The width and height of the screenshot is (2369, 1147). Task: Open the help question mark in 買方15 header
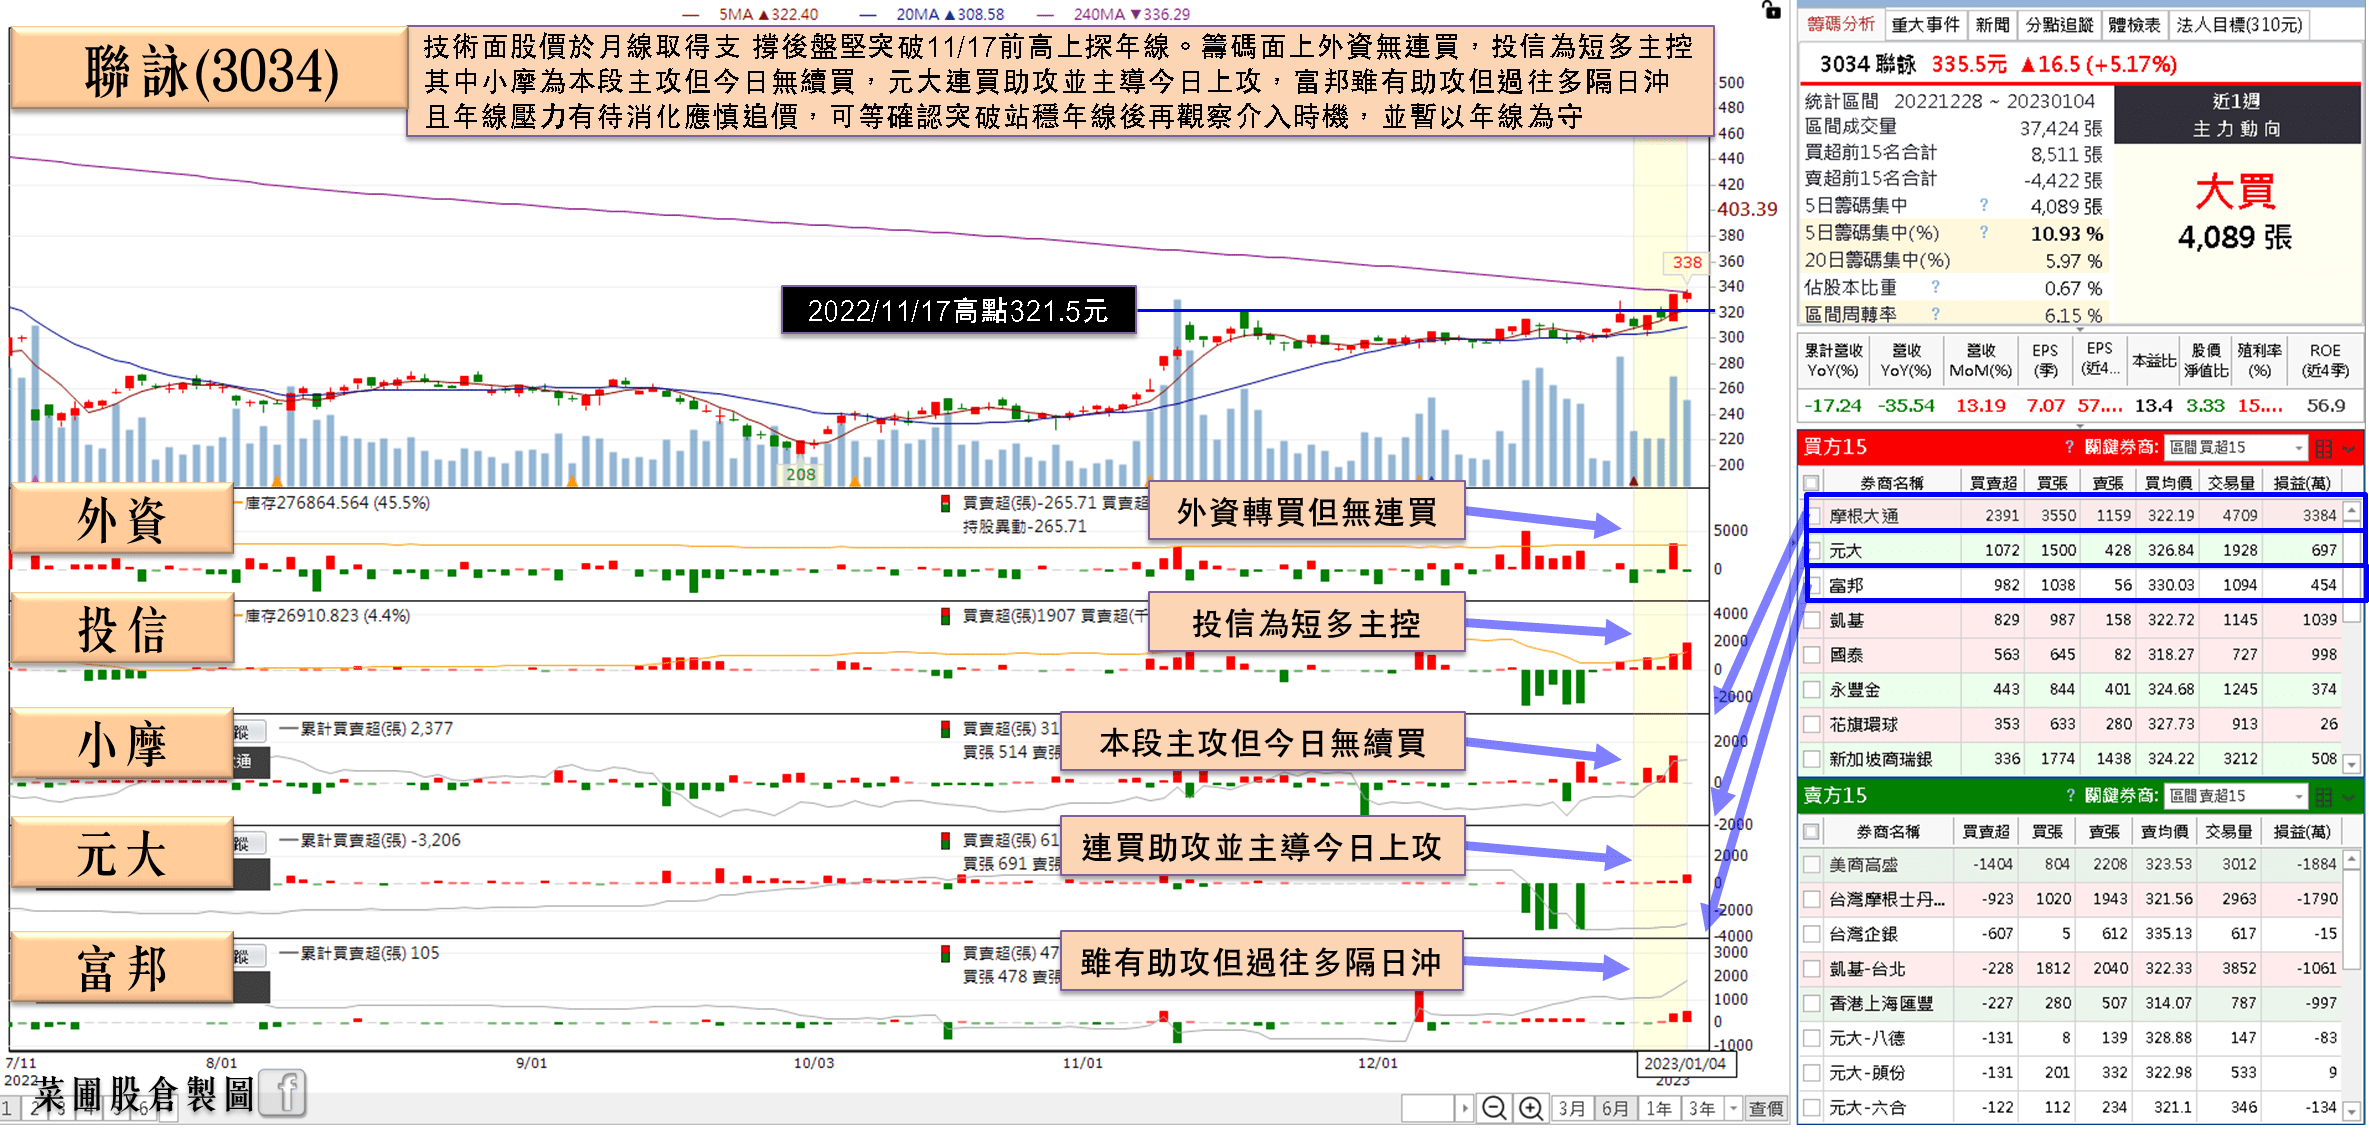2070,447
